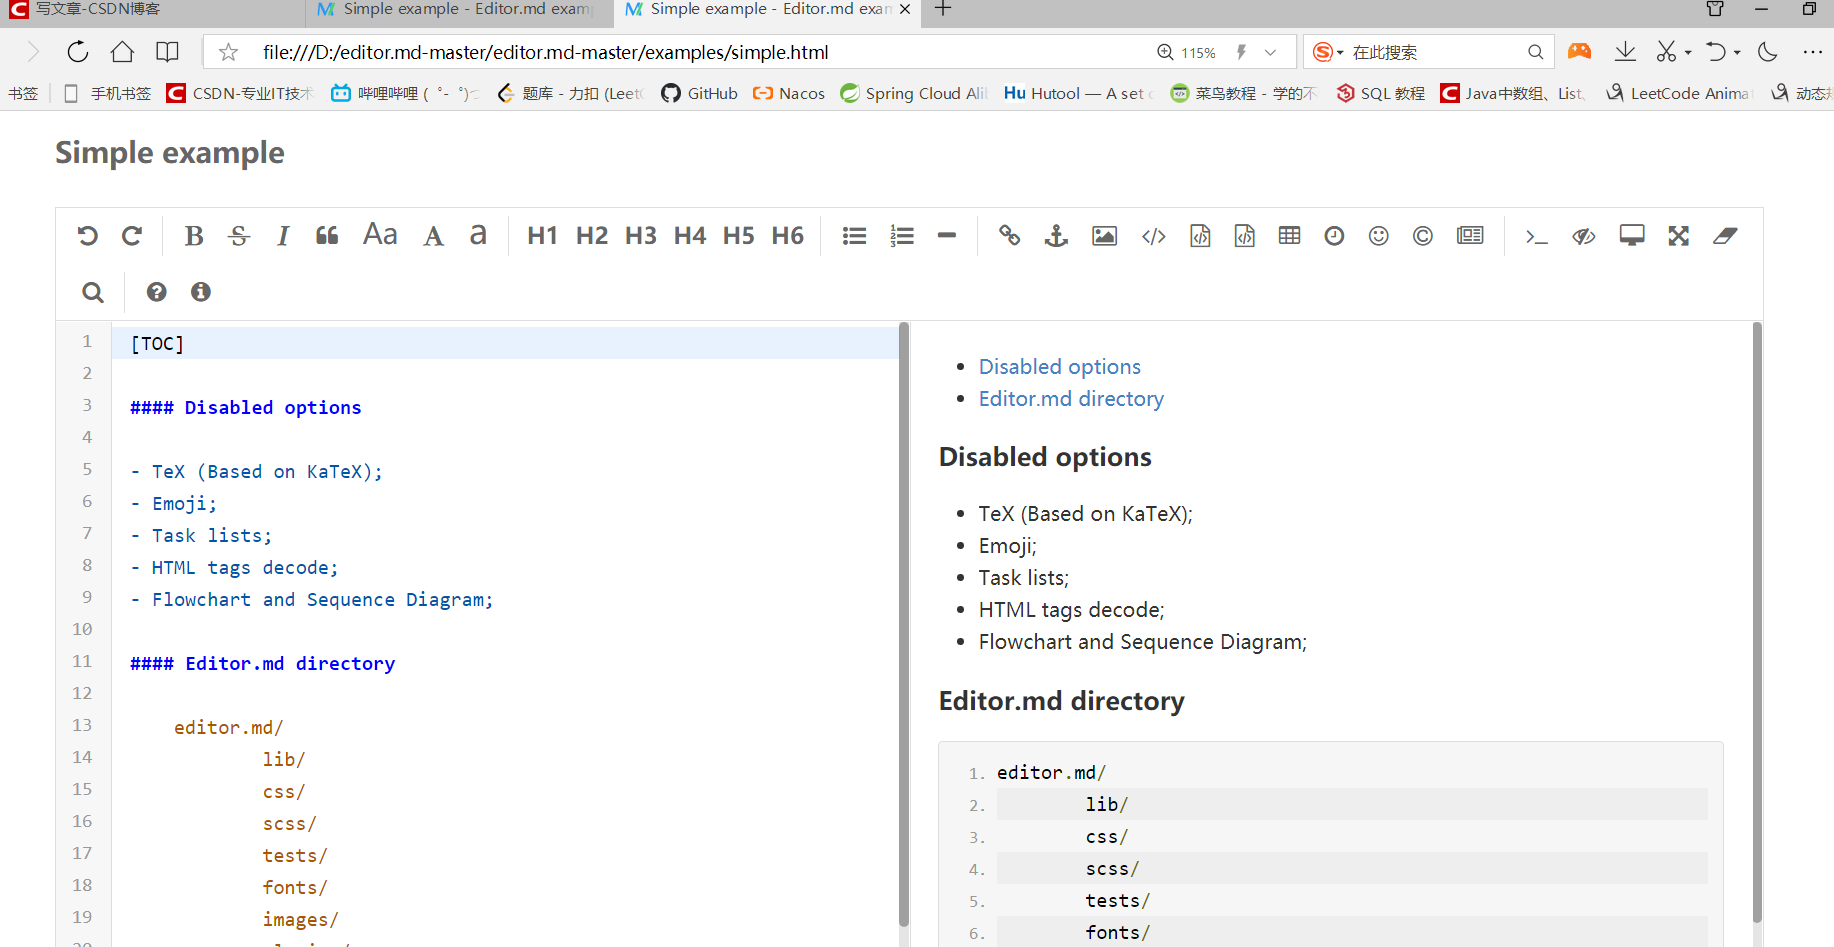Image resolution: width=1834 pixels, height=947 pixels.
Task: Apply bold formatting with B icon
Action: coord(194,236)
